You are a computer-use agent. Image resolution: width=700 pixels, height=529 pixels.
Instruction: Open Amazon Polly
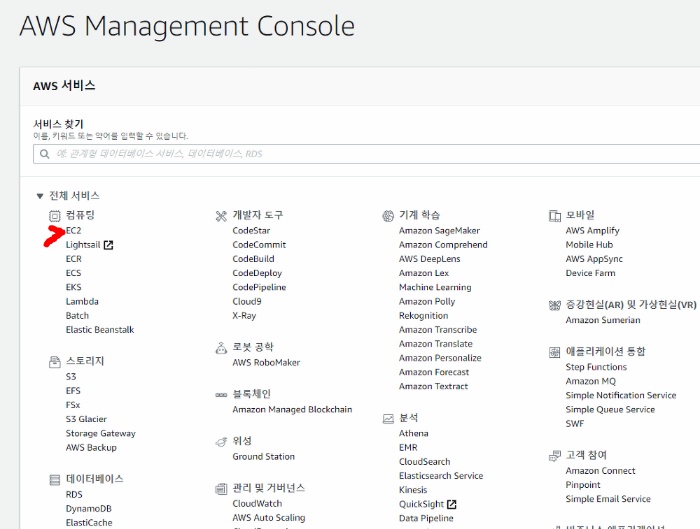pyautogui.click(x=427, y=301)
